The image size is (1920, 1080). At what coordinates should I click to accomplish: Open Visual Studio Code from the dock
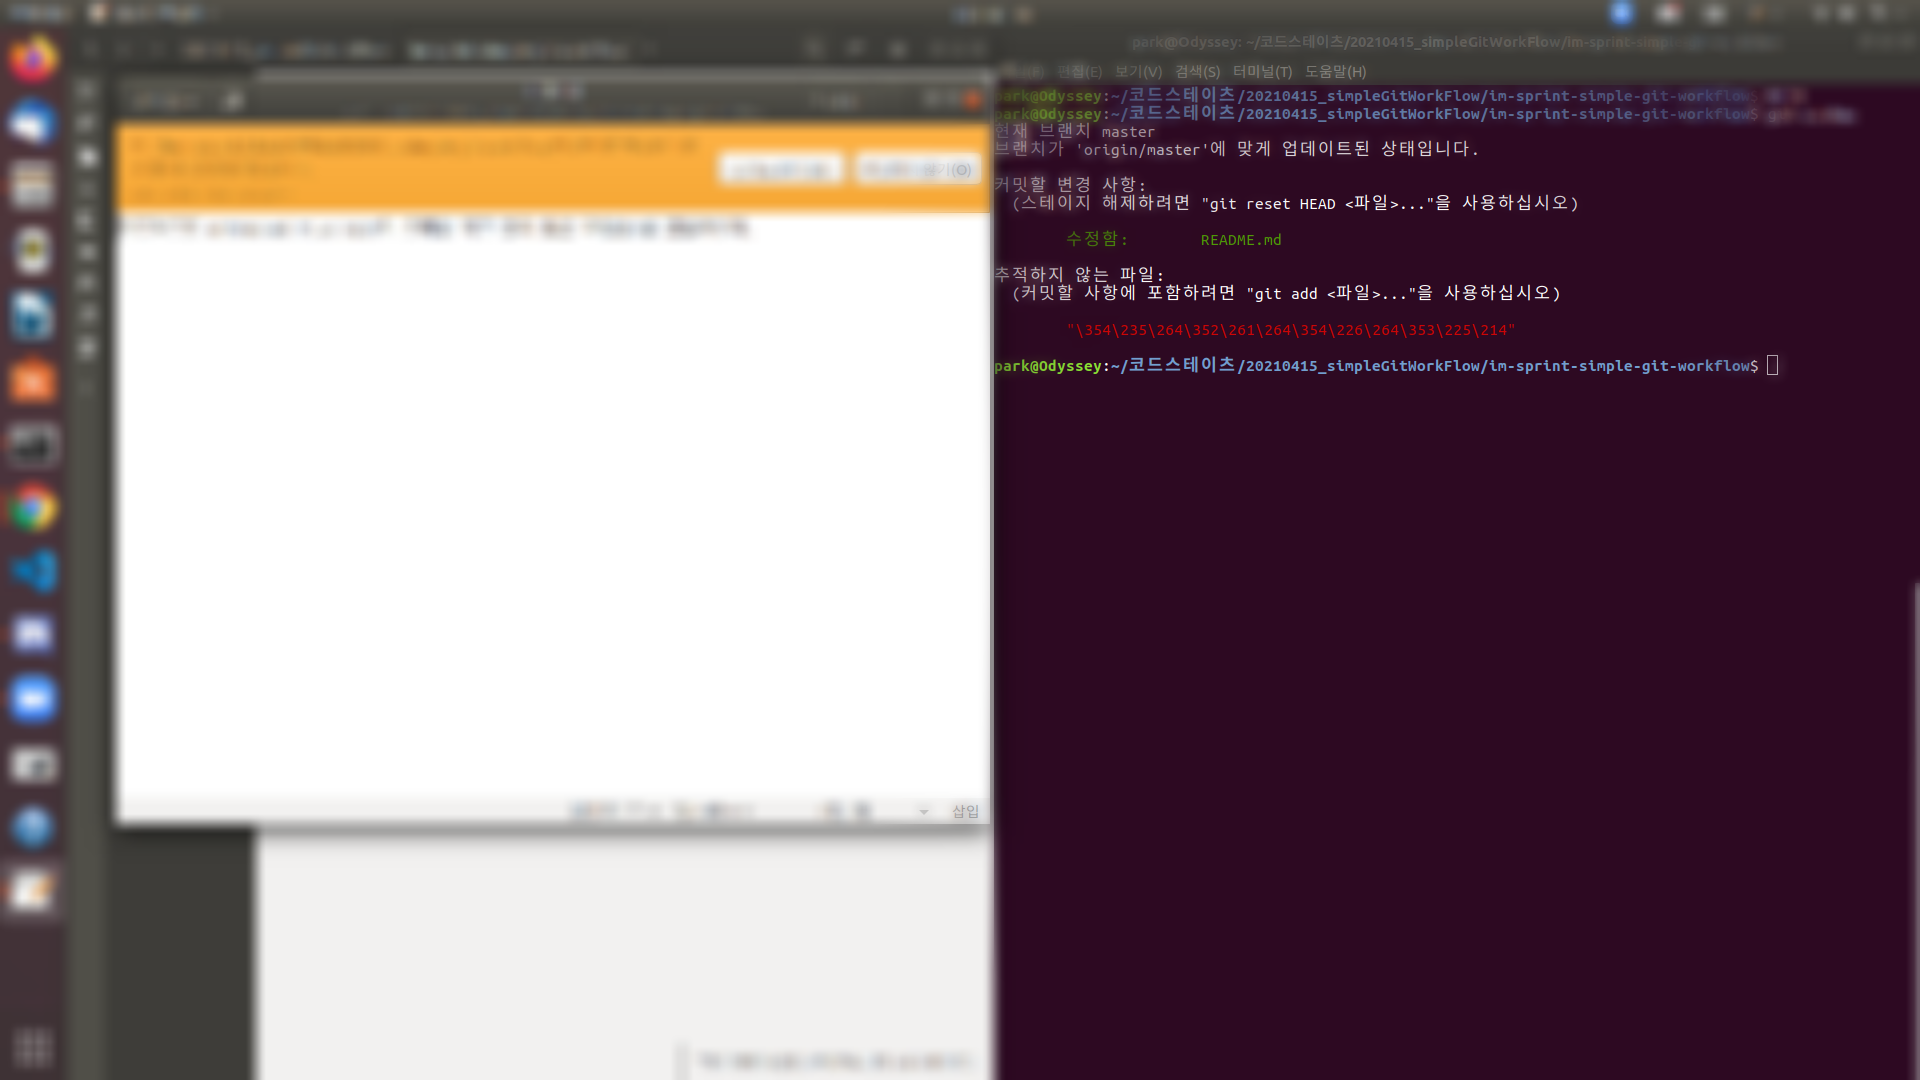pos(33,572)
